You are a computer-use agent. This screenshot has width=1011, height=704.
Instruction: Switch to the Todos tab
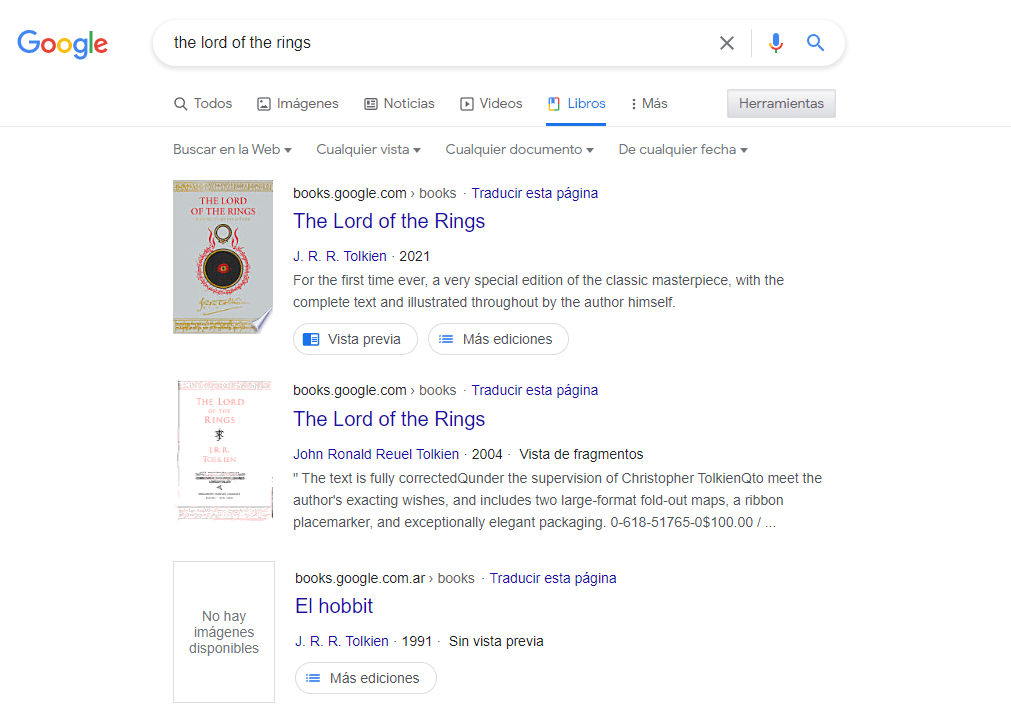pos(203,103)
